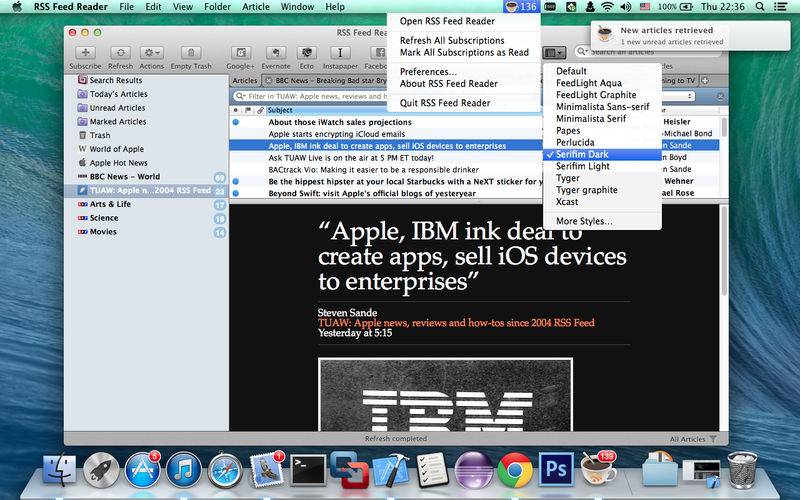Open the article style dropdown button
The width and height of the screenshot is (800, 500).
(554, 53)
